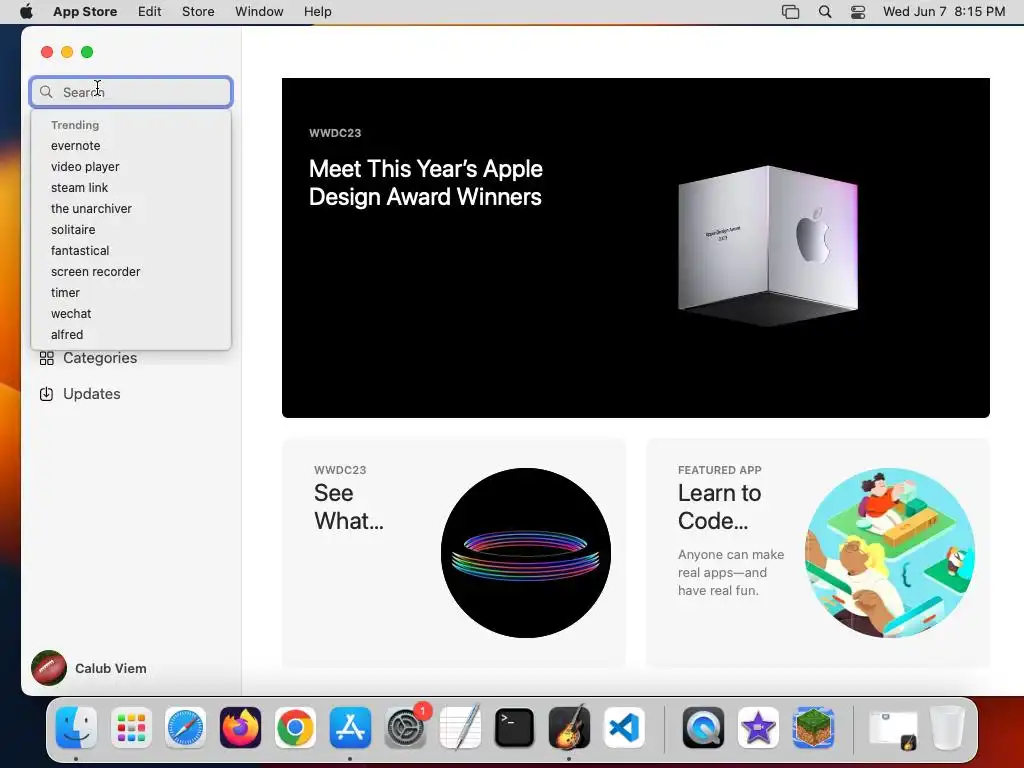Viewport: 1024px width, 768px height.
Task: Choose 'the unarchiver' suggestion
Action: [x=91, y=208]
